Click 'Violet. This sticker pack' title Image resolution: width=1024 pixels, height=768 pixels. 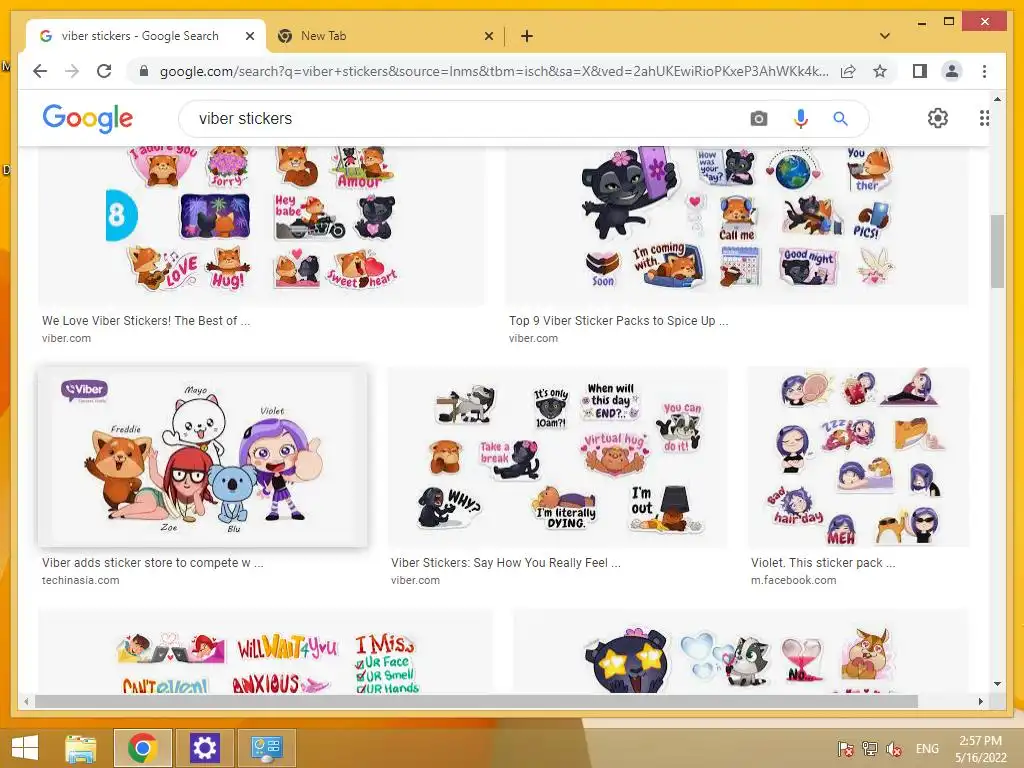[823, 563]
